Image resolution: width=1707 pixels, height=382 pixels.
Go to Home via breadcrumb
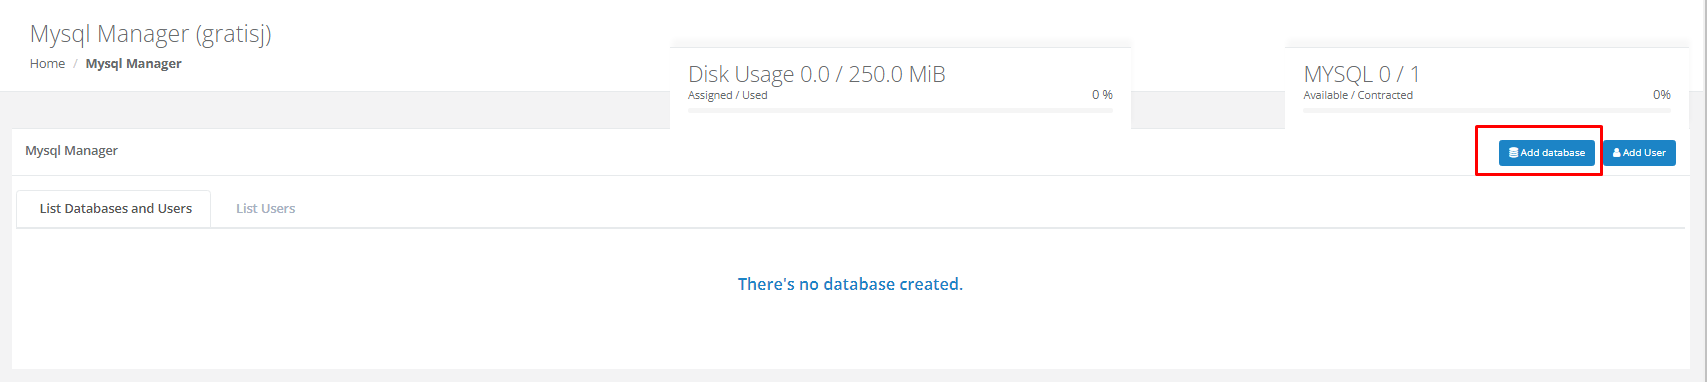[47, 64]
